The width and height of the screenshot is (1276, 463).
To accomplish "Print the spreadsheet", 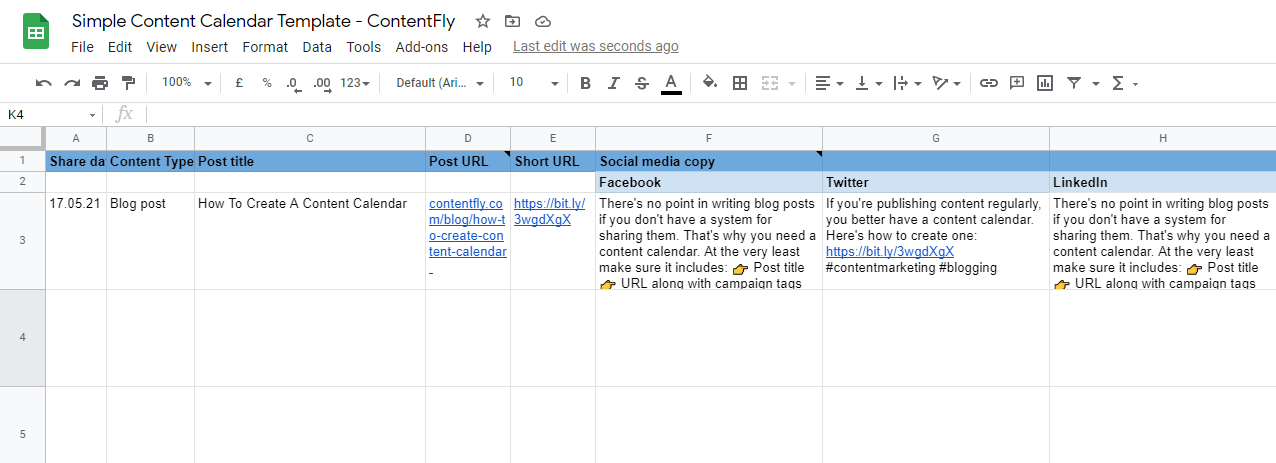I will (100, 83).
